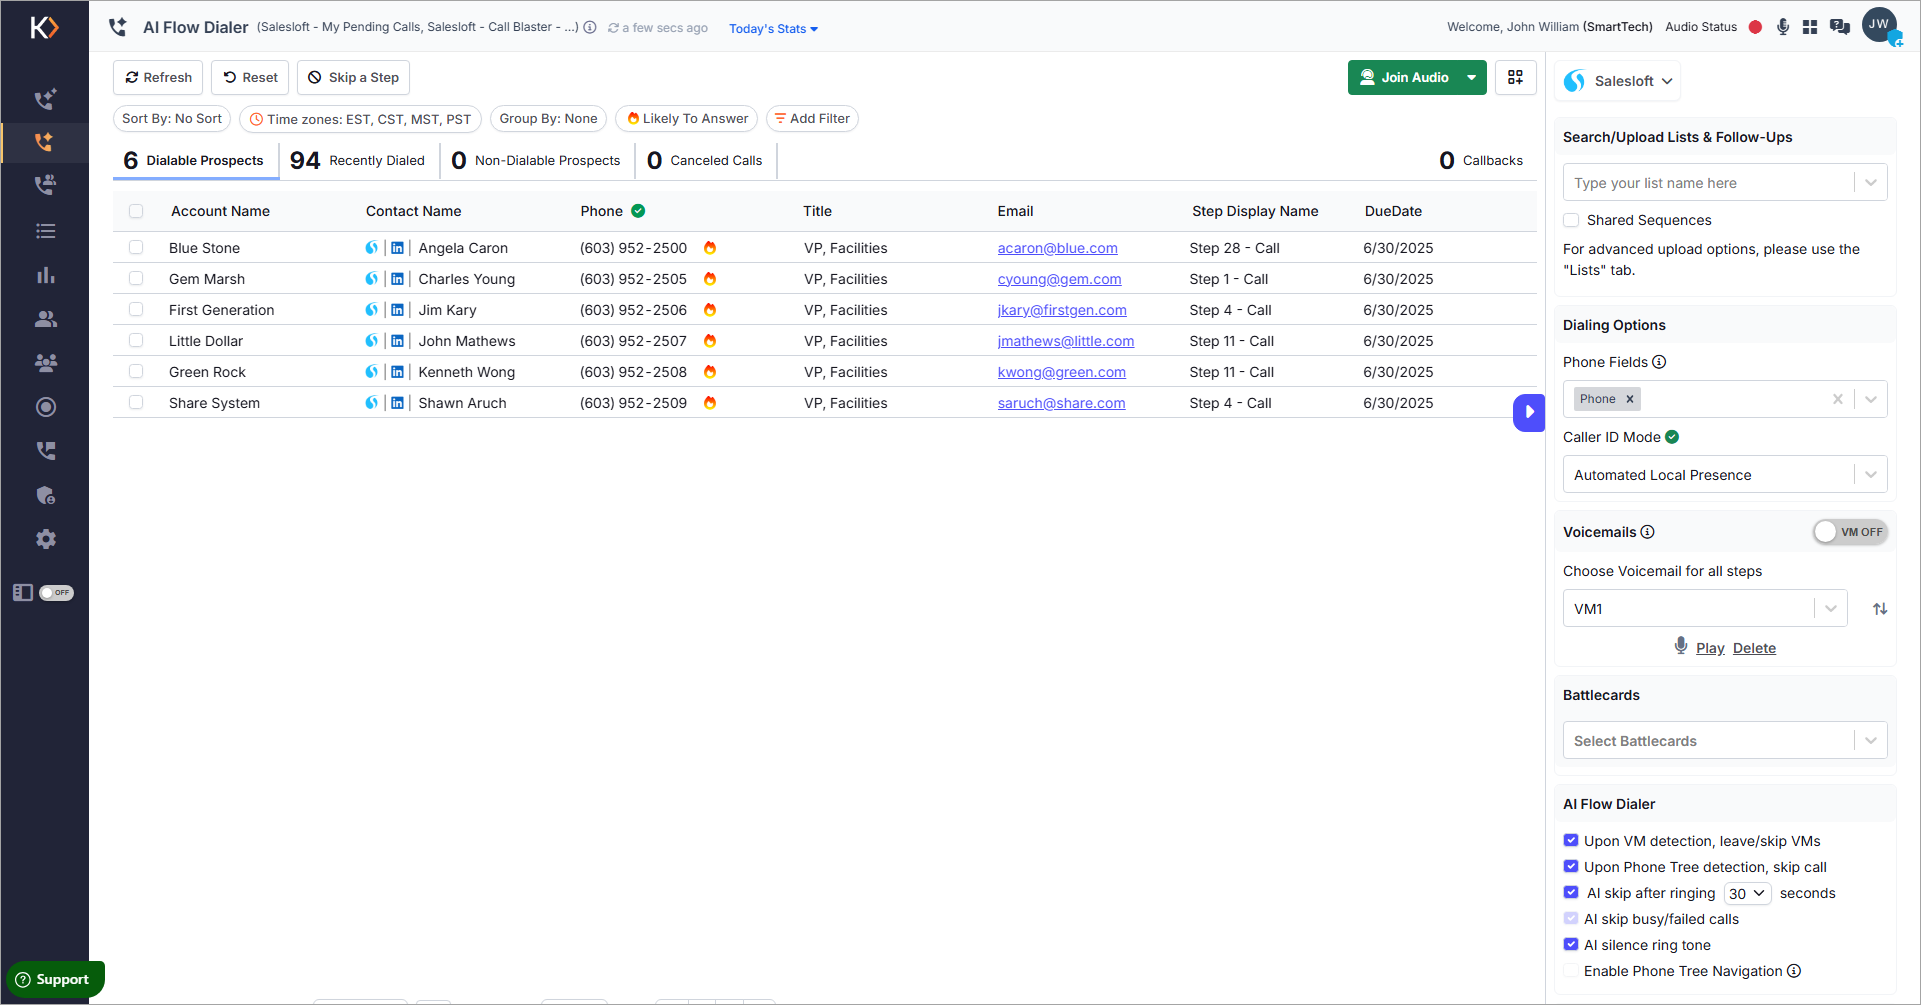
Task: Check the select-all checkbox in table header
Action: (136, 211)
